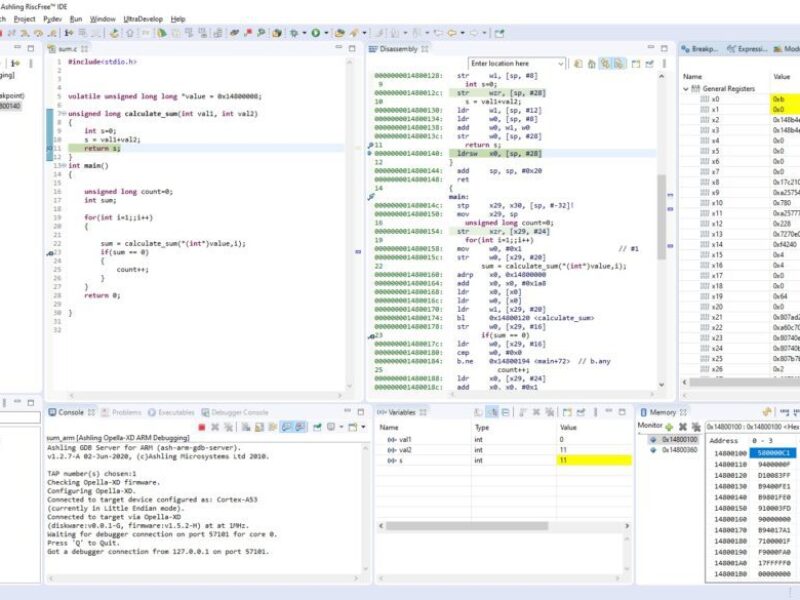
Task: Click the Collapse All icon in the Variables panel
Action: [x=506, y=412]
